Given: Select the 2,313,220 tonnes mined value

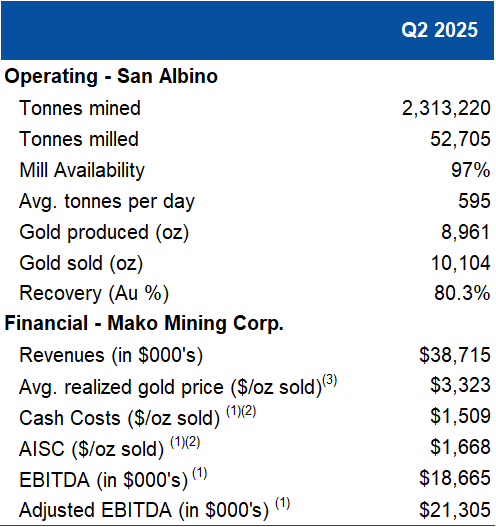Looking at the screenshot, I should pyautogui.click(x=446, y=109).
